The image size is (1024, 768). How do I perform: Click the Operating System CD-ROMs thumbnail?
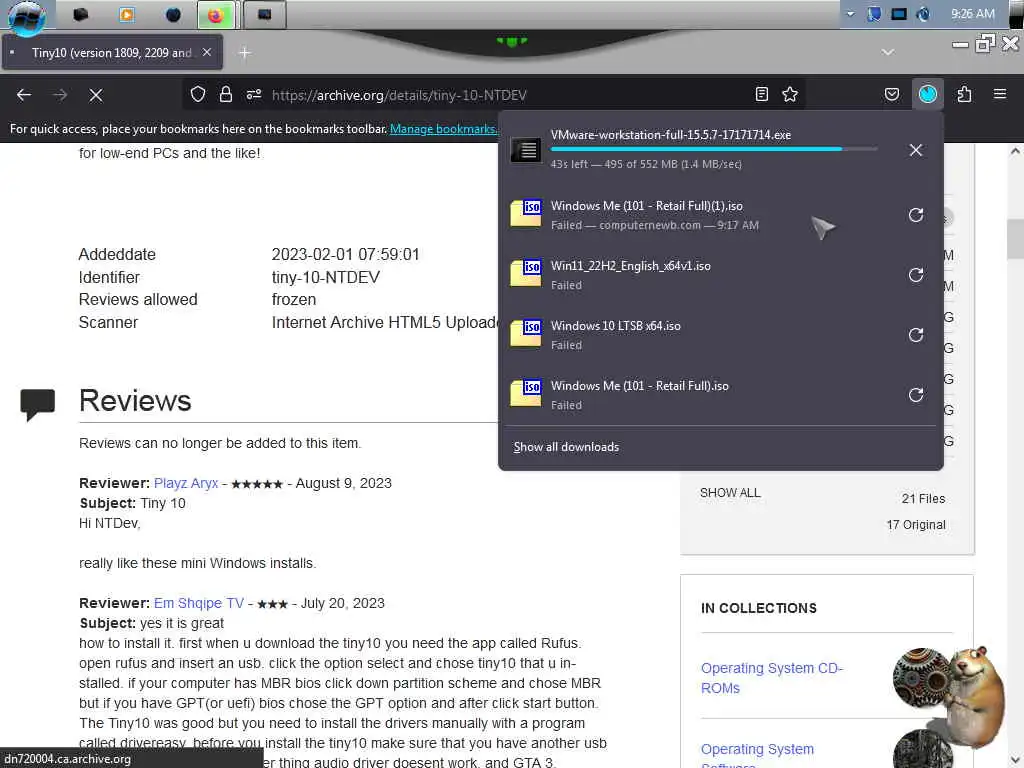tap(921, 677)
